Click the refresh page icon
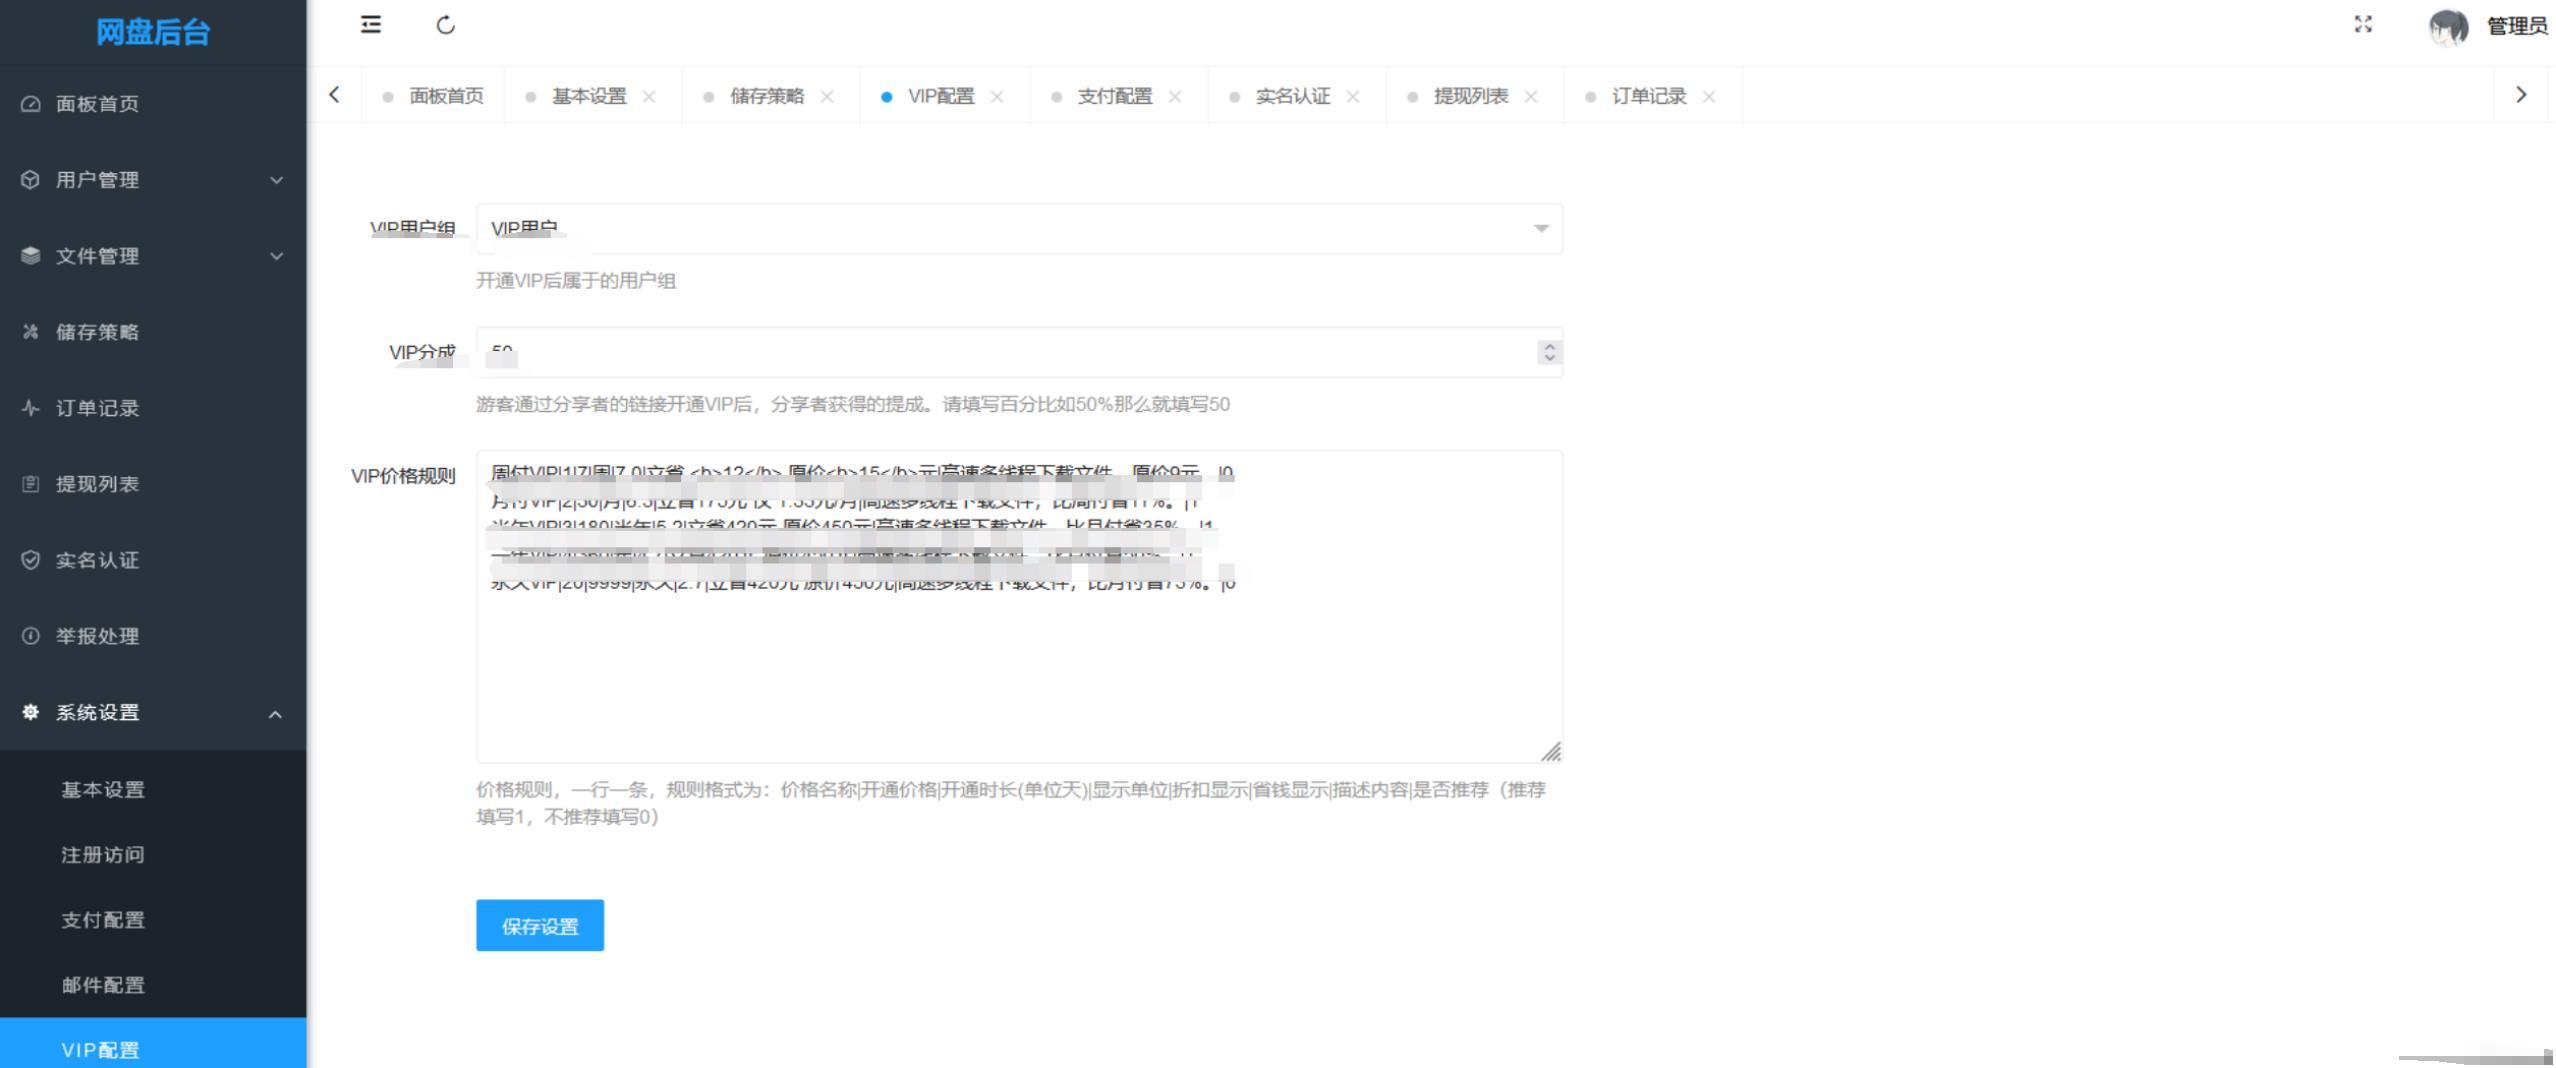 [x=446, y=25]
